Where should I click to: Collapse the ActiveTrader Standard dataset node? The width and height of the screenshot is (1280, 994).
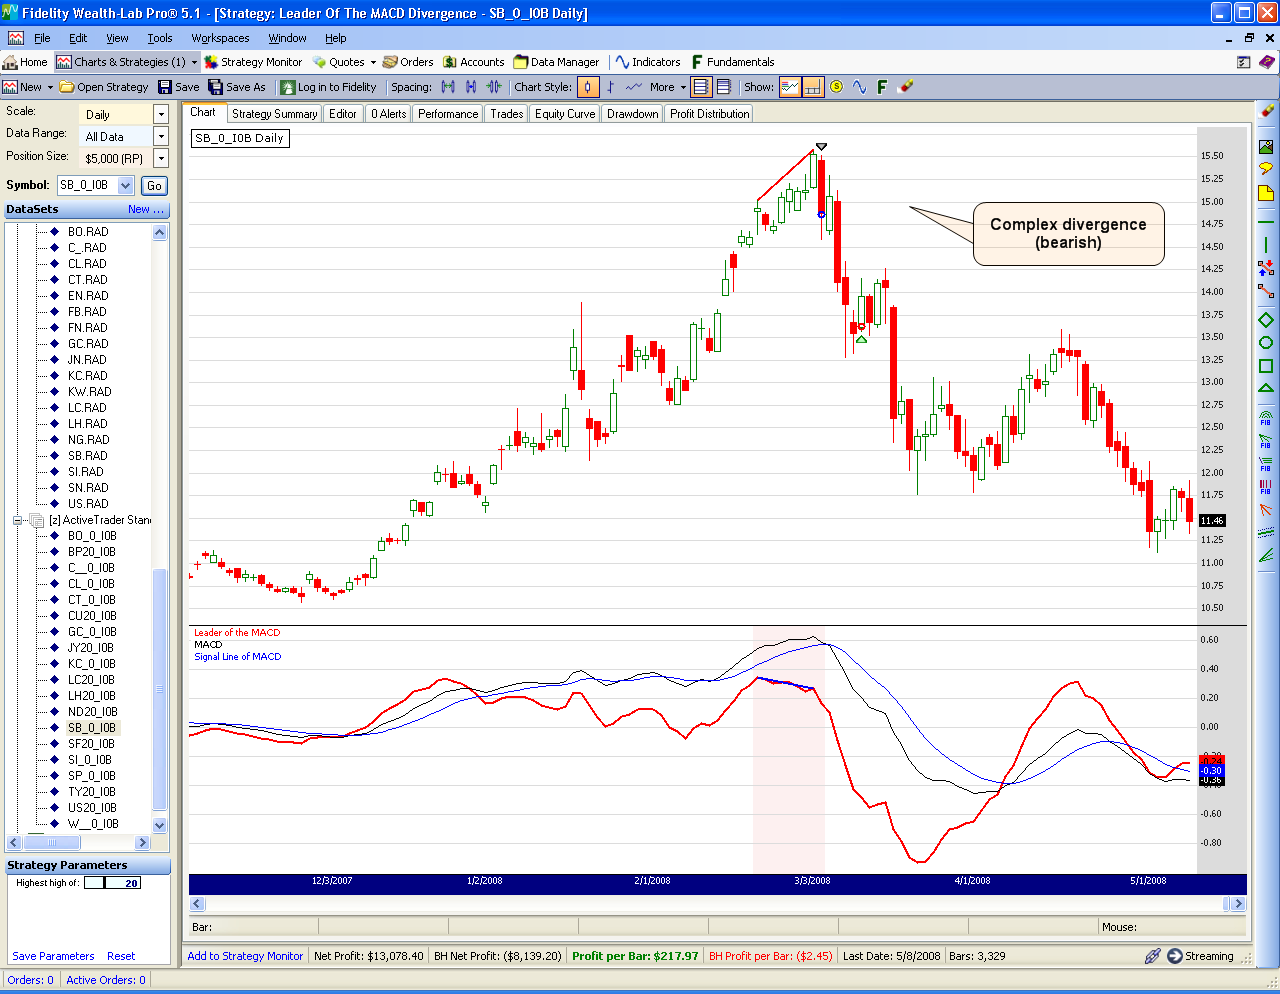tap(17, 520)
